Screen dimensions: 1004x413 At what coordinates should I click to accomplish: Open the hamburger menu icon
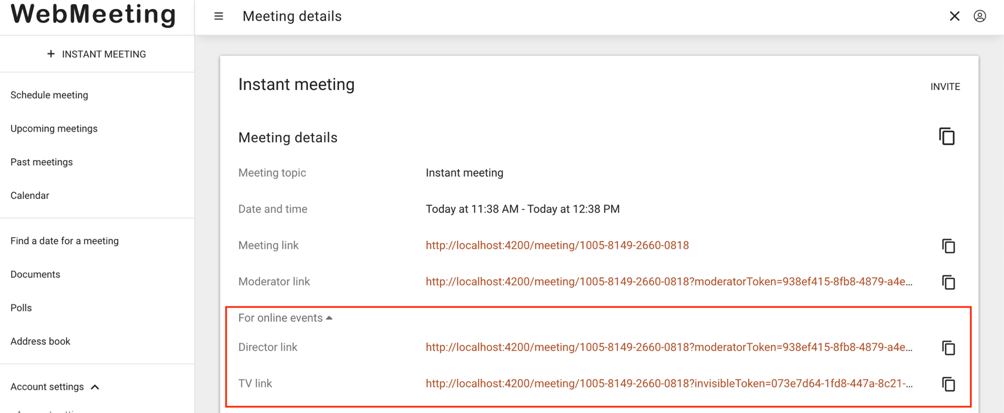coord(218,17)
